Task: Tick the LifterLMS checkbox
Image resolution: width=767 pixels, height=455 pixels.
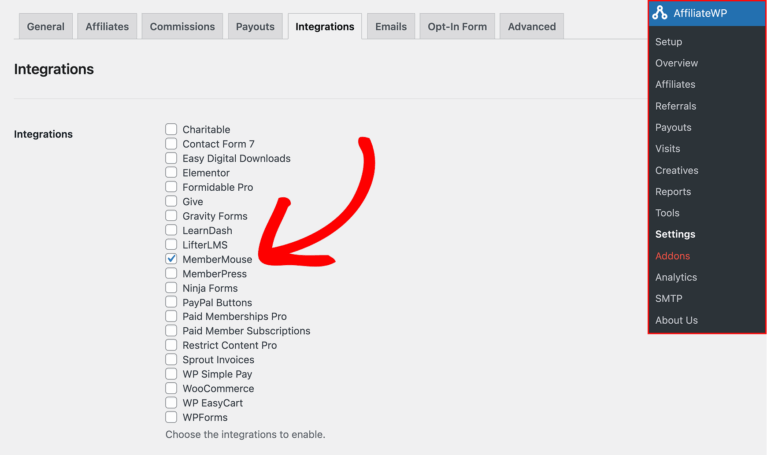Action: coord(171,244)
